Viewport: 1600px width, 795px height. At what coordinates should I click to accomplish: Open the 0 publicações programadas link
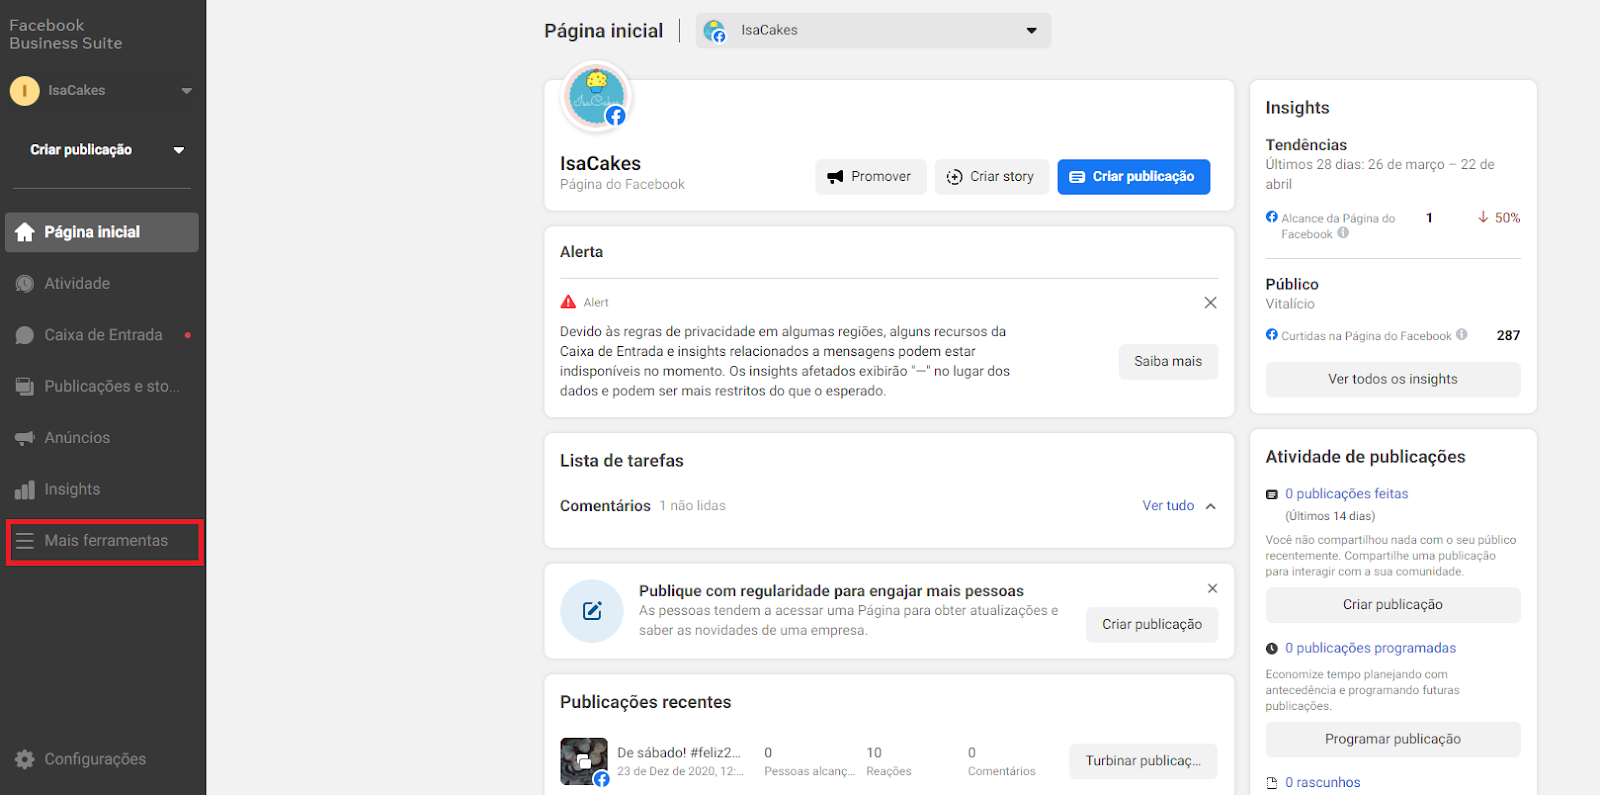click(1370, 648)
